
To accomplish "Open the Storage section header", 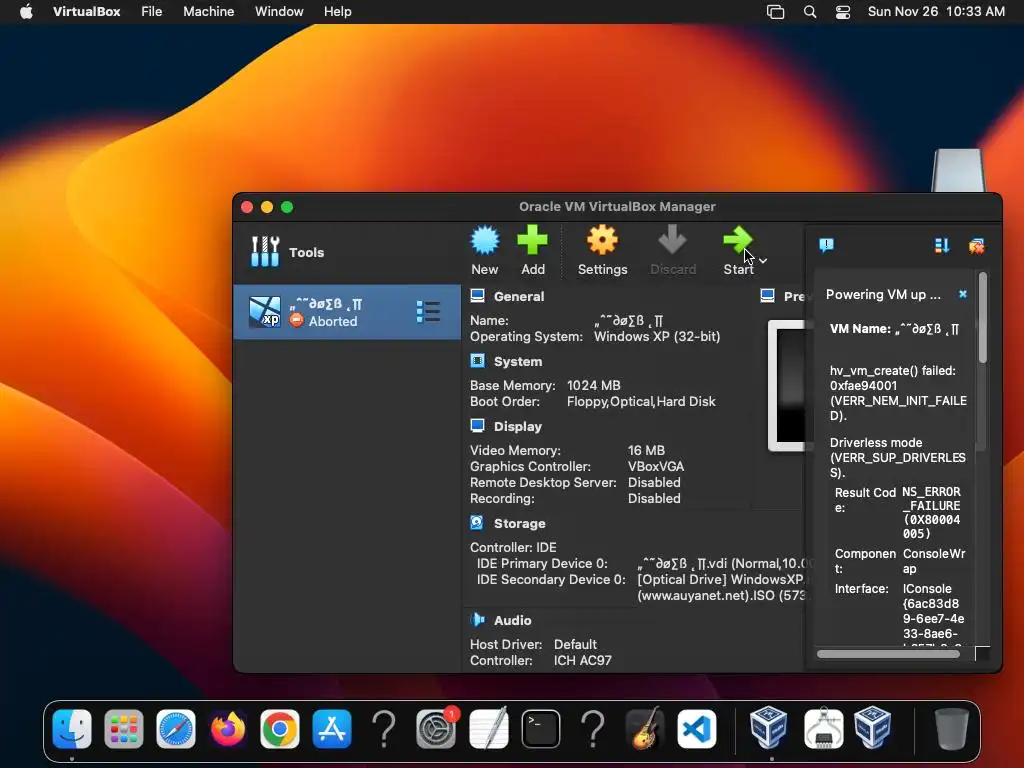I will (519, 524).
